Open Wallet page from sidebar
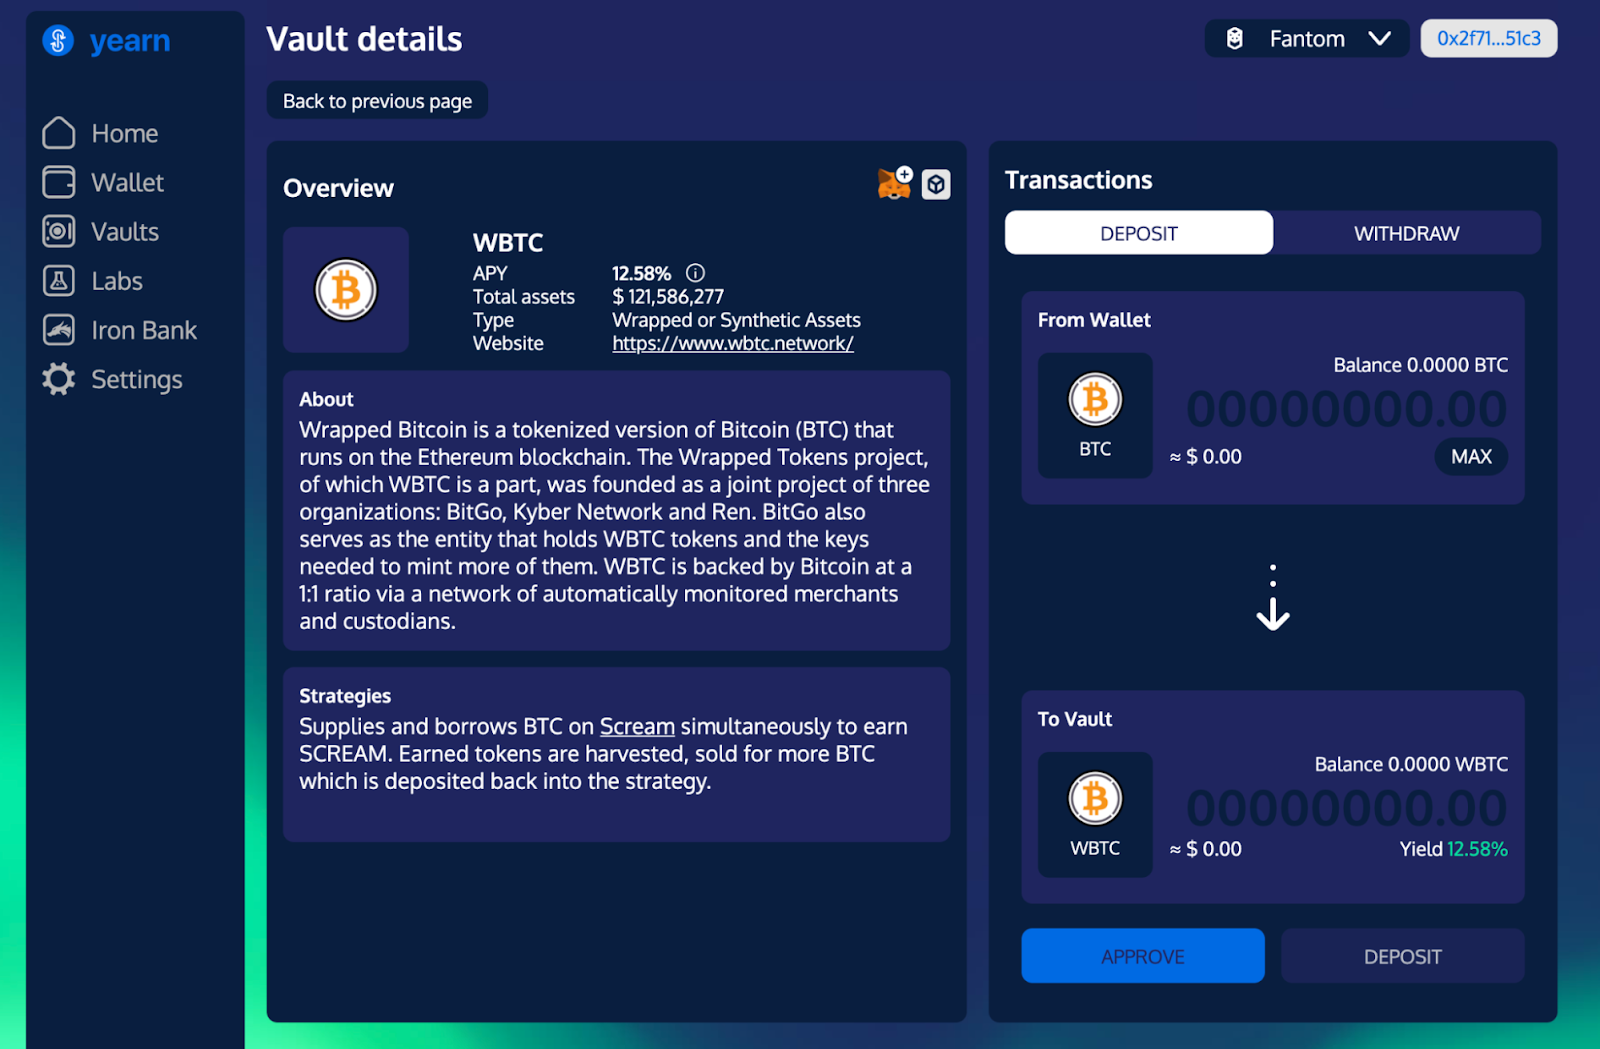Screen dimensions: 1600x1049 tap(127, 182)
